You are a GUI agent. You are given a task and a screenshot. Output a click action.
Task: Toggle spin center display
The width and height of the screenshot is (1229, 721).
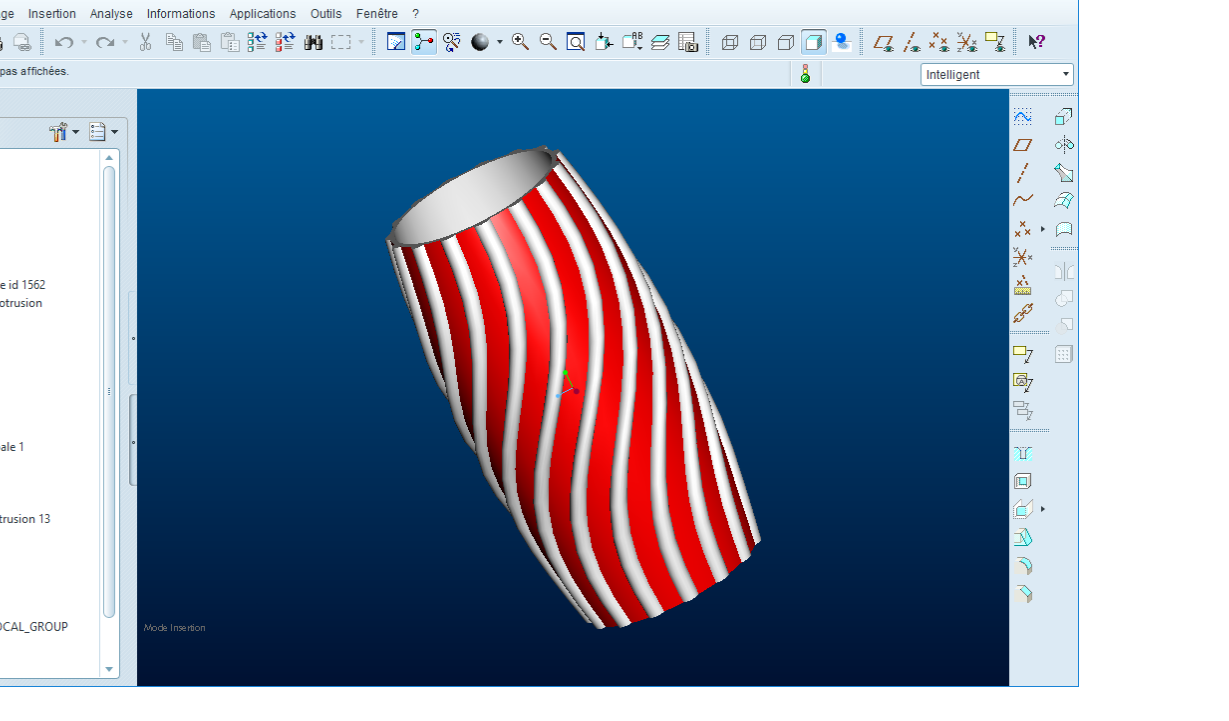coord(424,42)
